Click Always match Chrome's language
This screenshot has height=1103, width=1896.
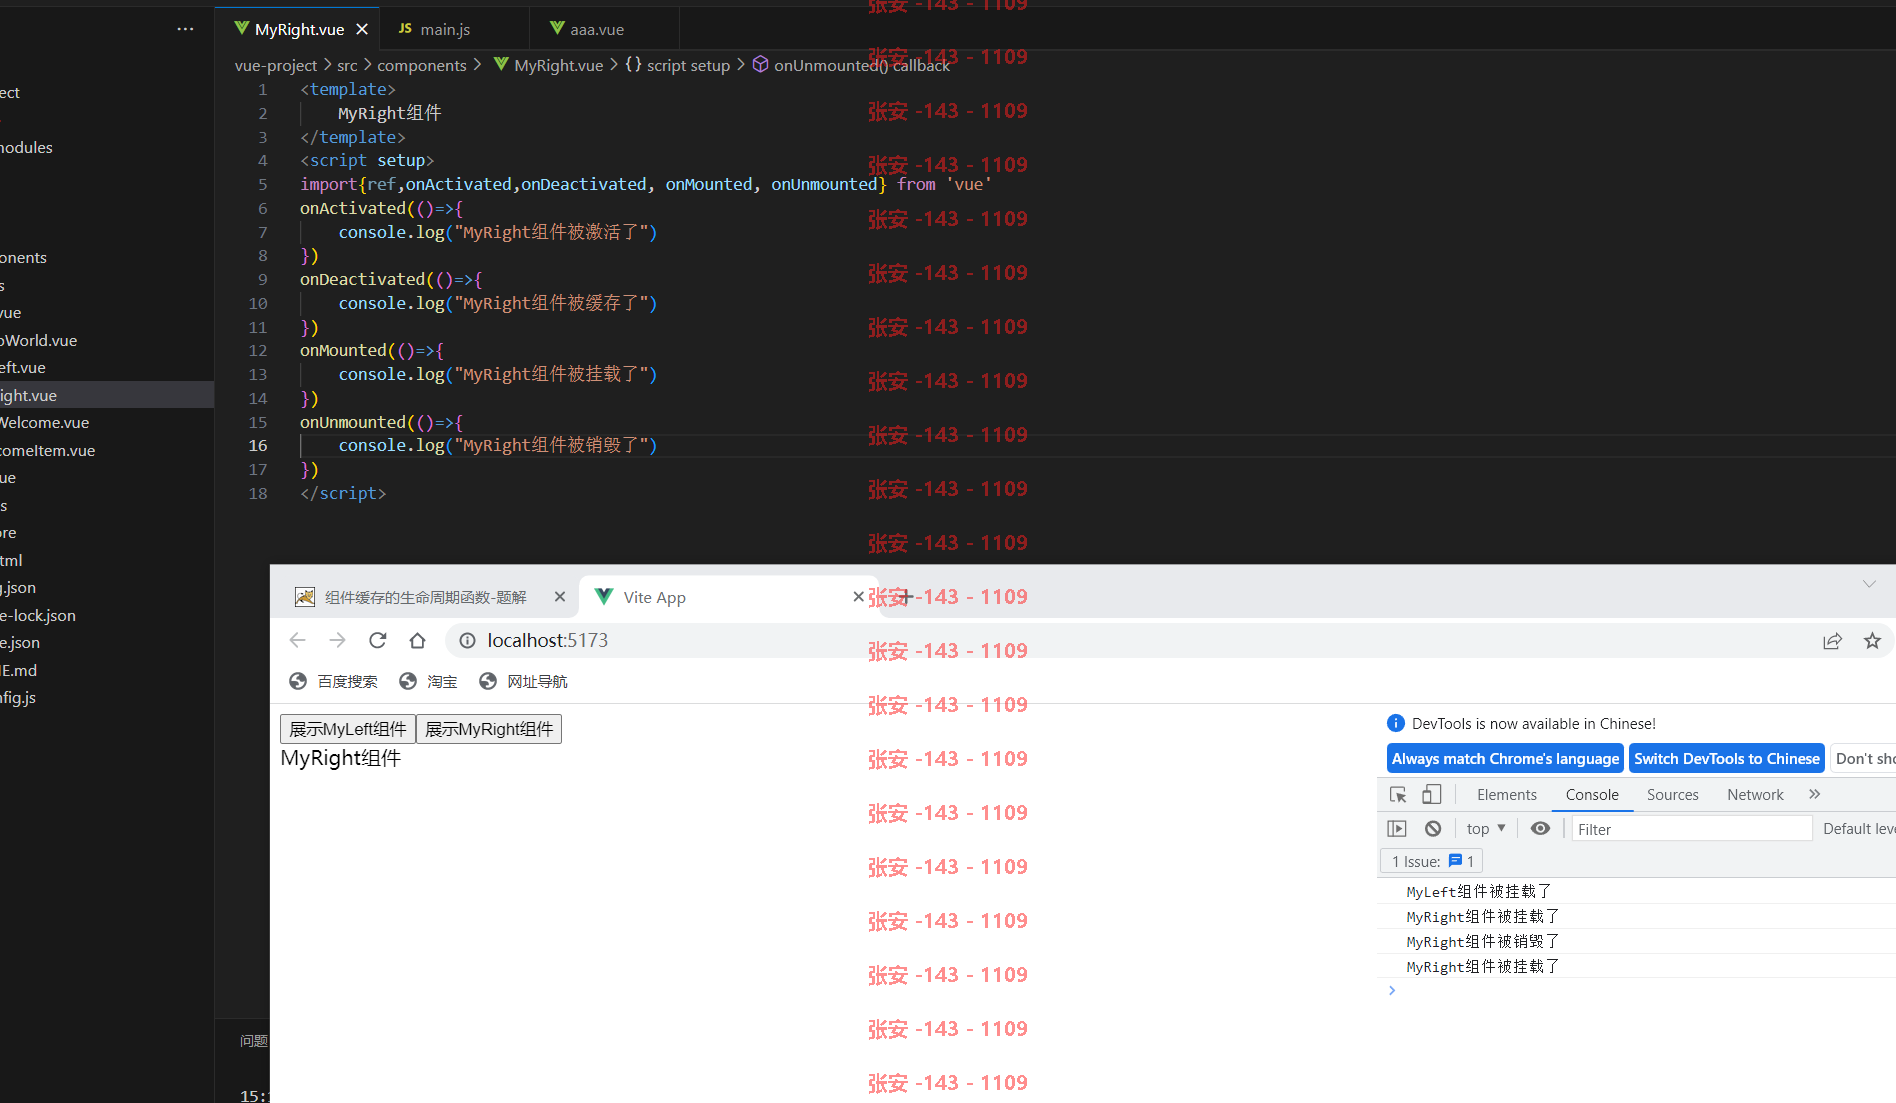(x=1505, y=759)
